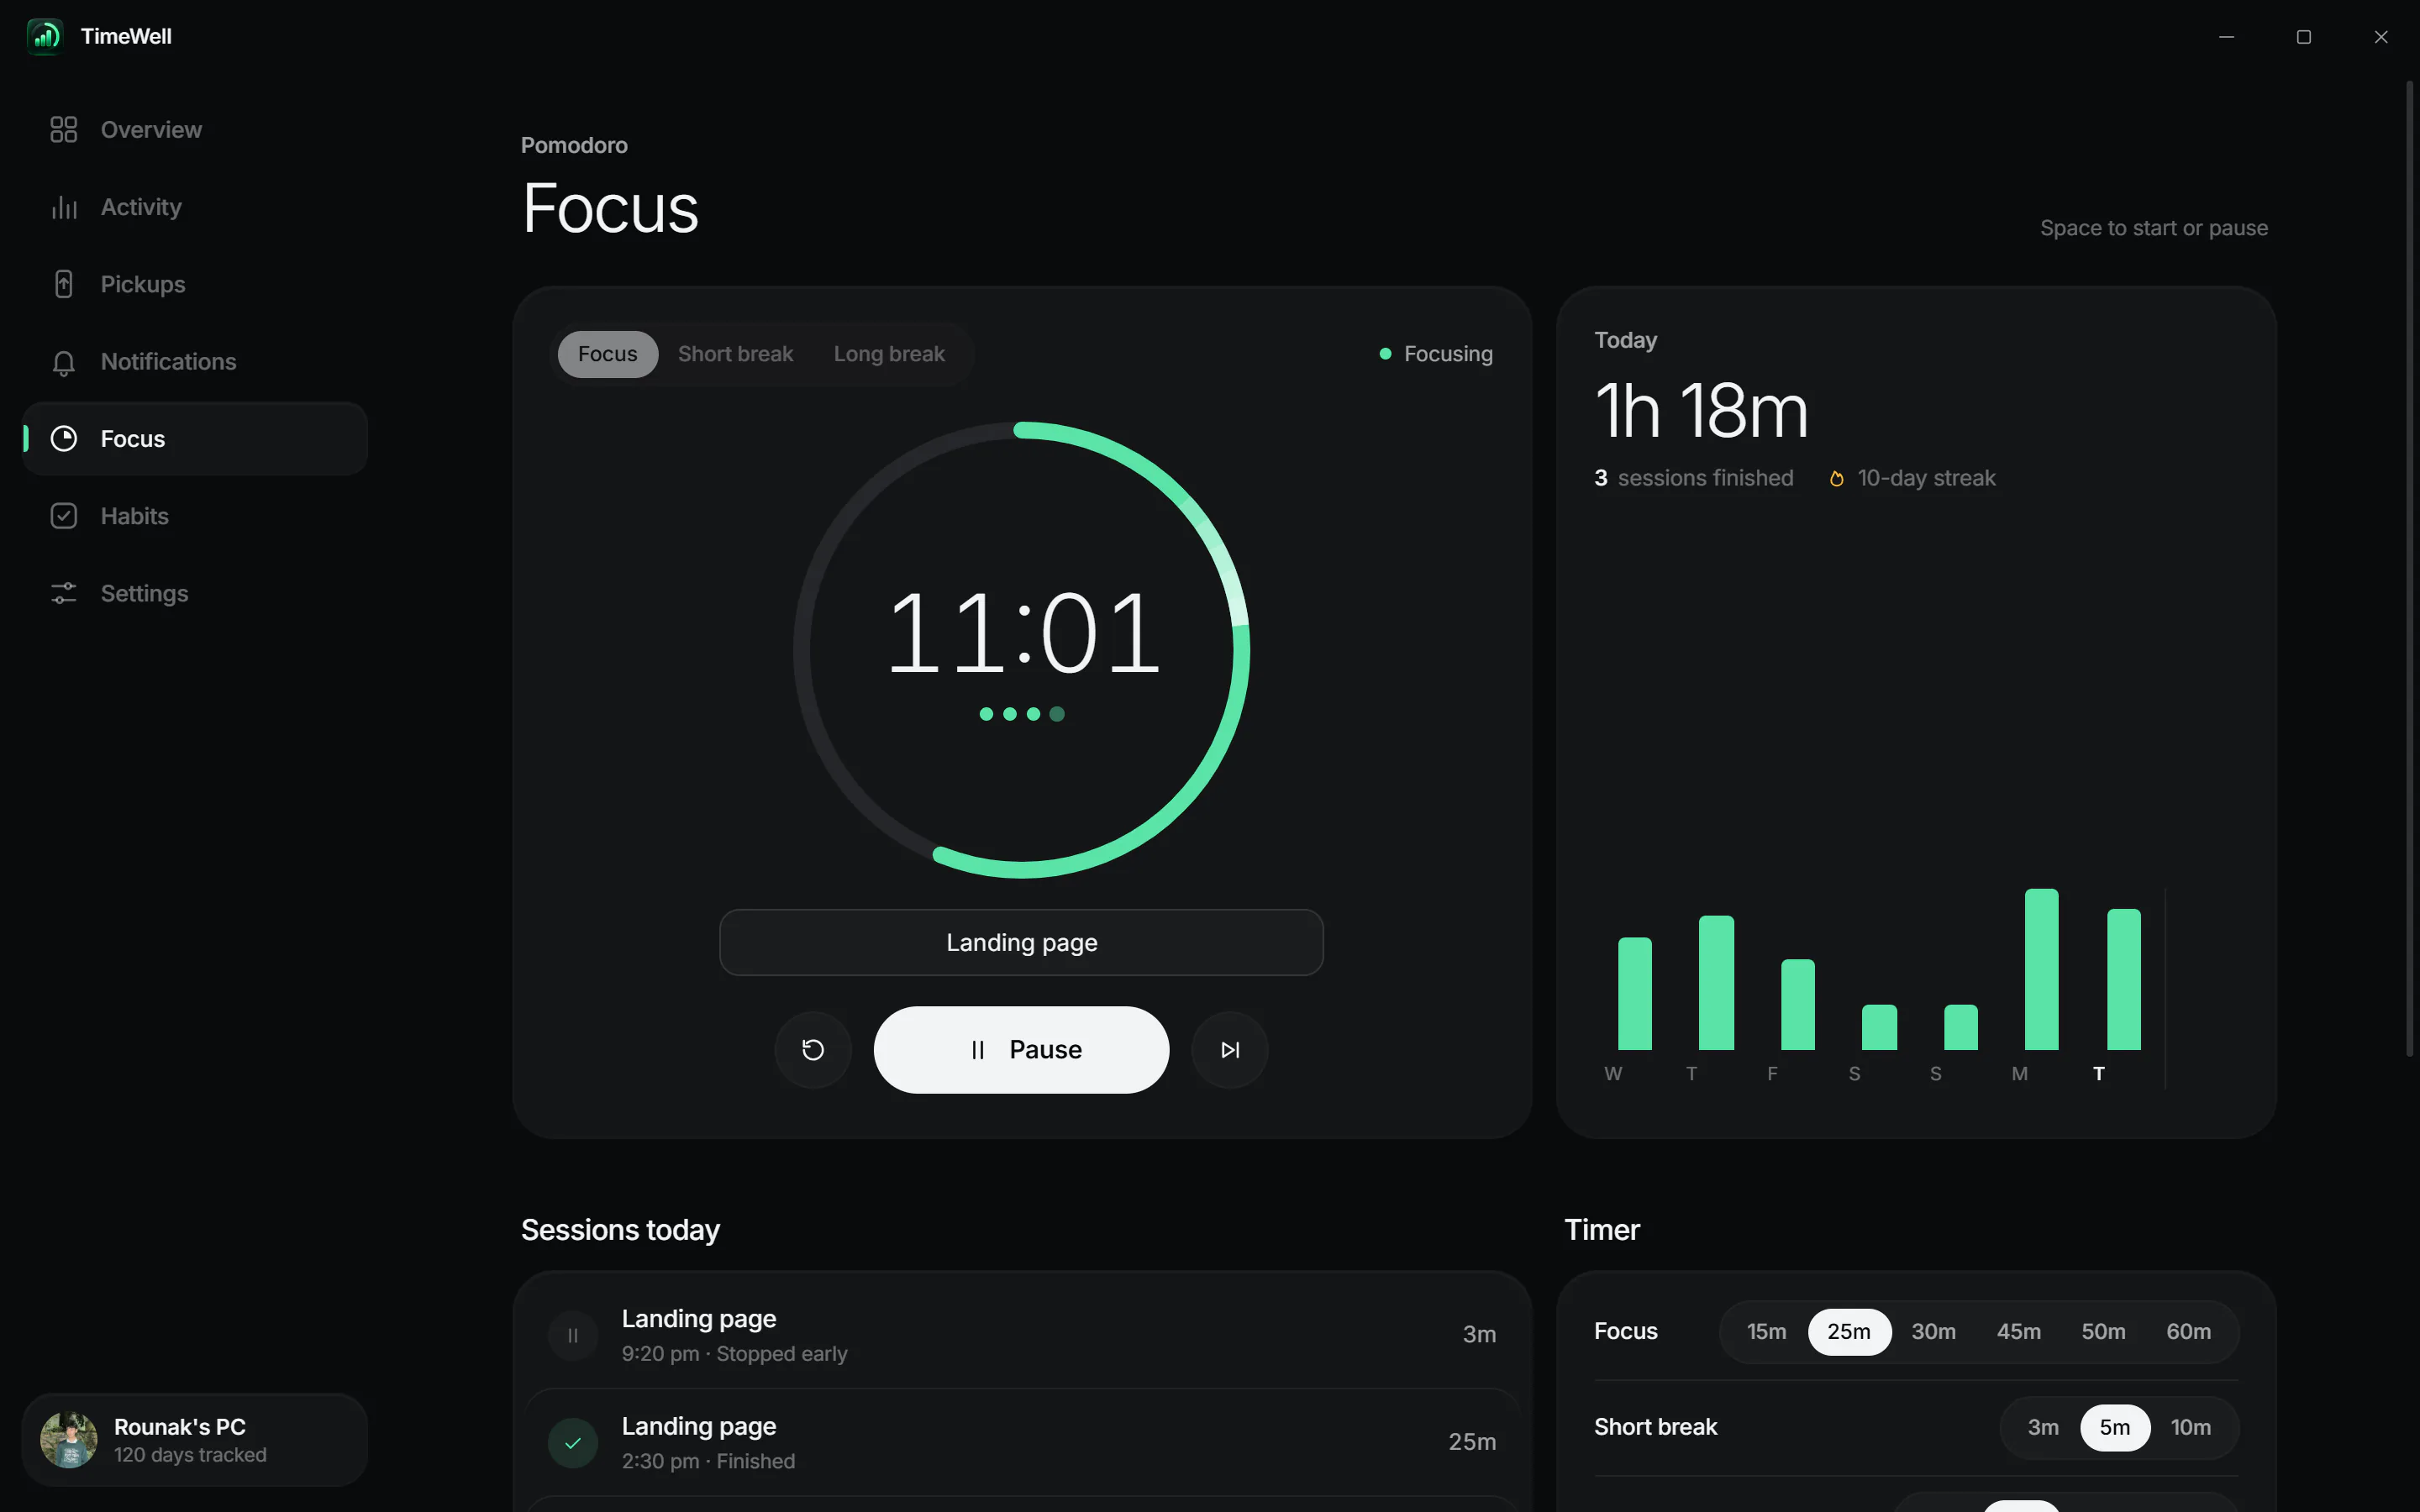
Task: Click the streak flame icon
Action: coord(1837,479)
